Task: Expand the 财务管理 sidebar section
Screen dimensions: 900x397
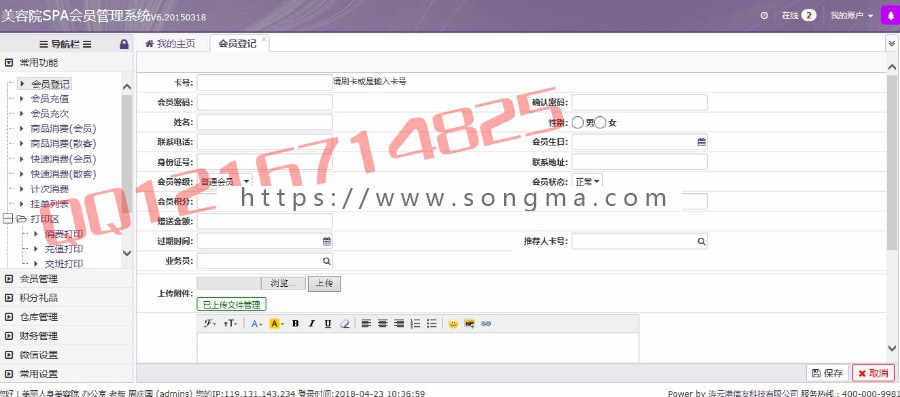Action: click(x=9, y=336)
